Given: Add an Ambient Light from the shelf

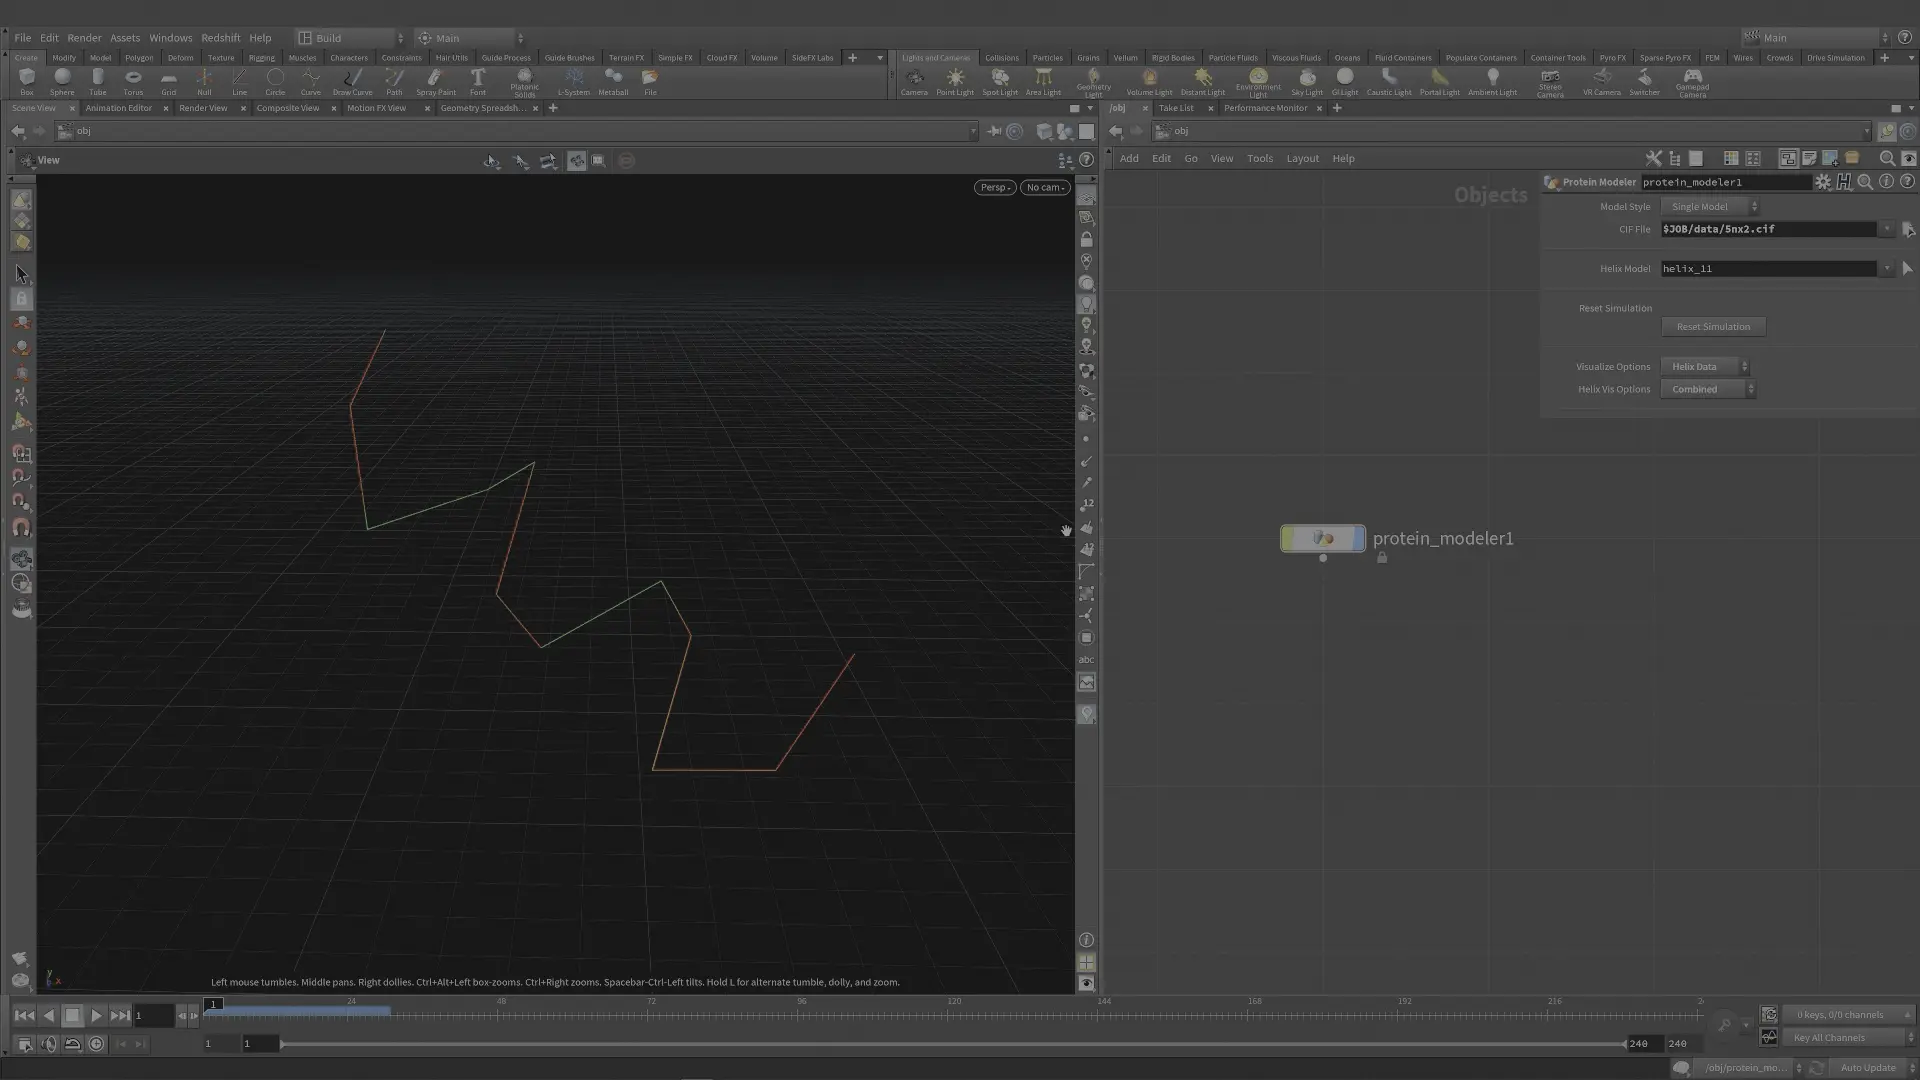Looking at the screenshot, I should (x=1492, y=81).
